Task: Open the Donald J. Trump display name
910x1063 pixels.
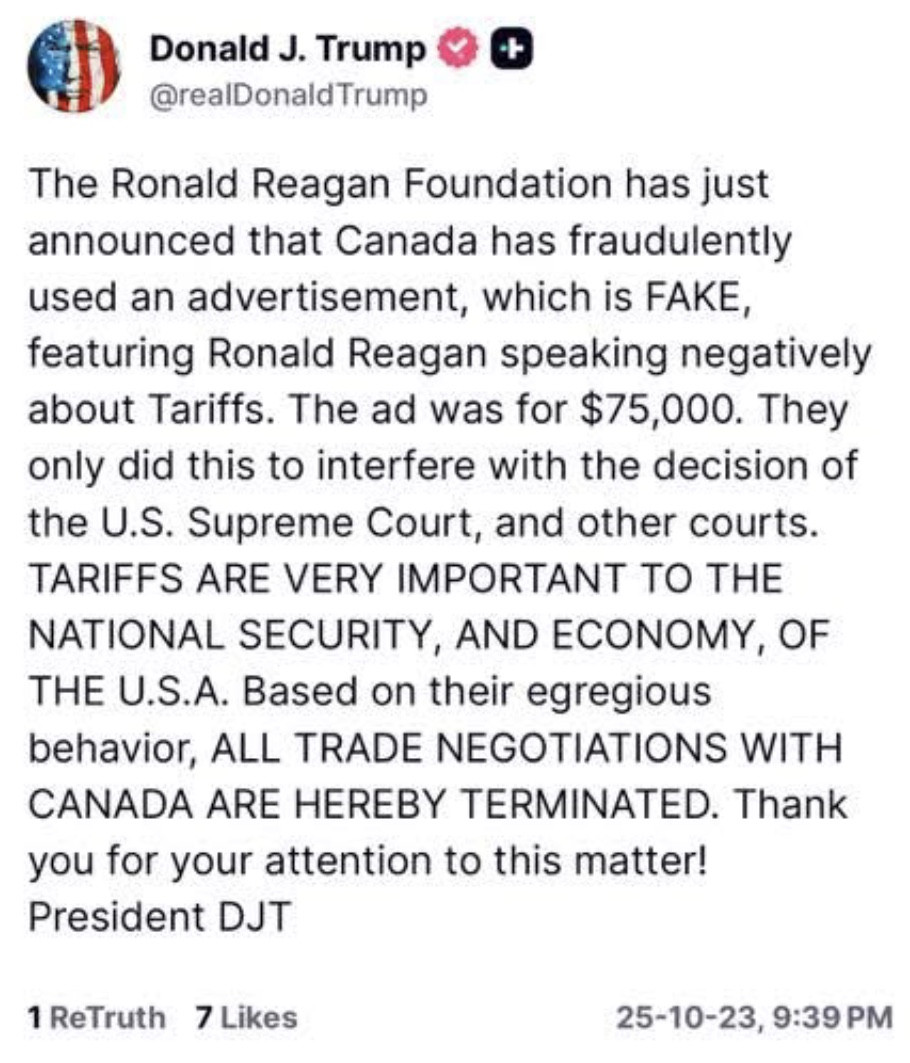Action: click(x=289, y=48)
